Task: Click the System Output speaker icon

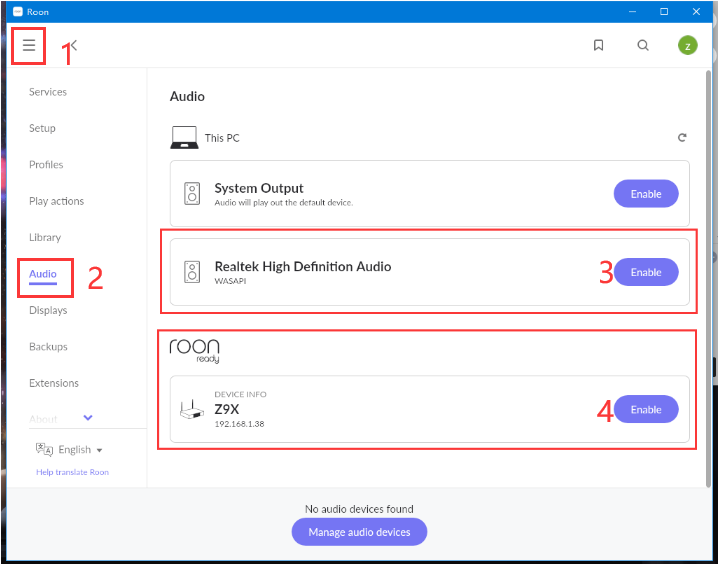Action: tap(192, 193)
